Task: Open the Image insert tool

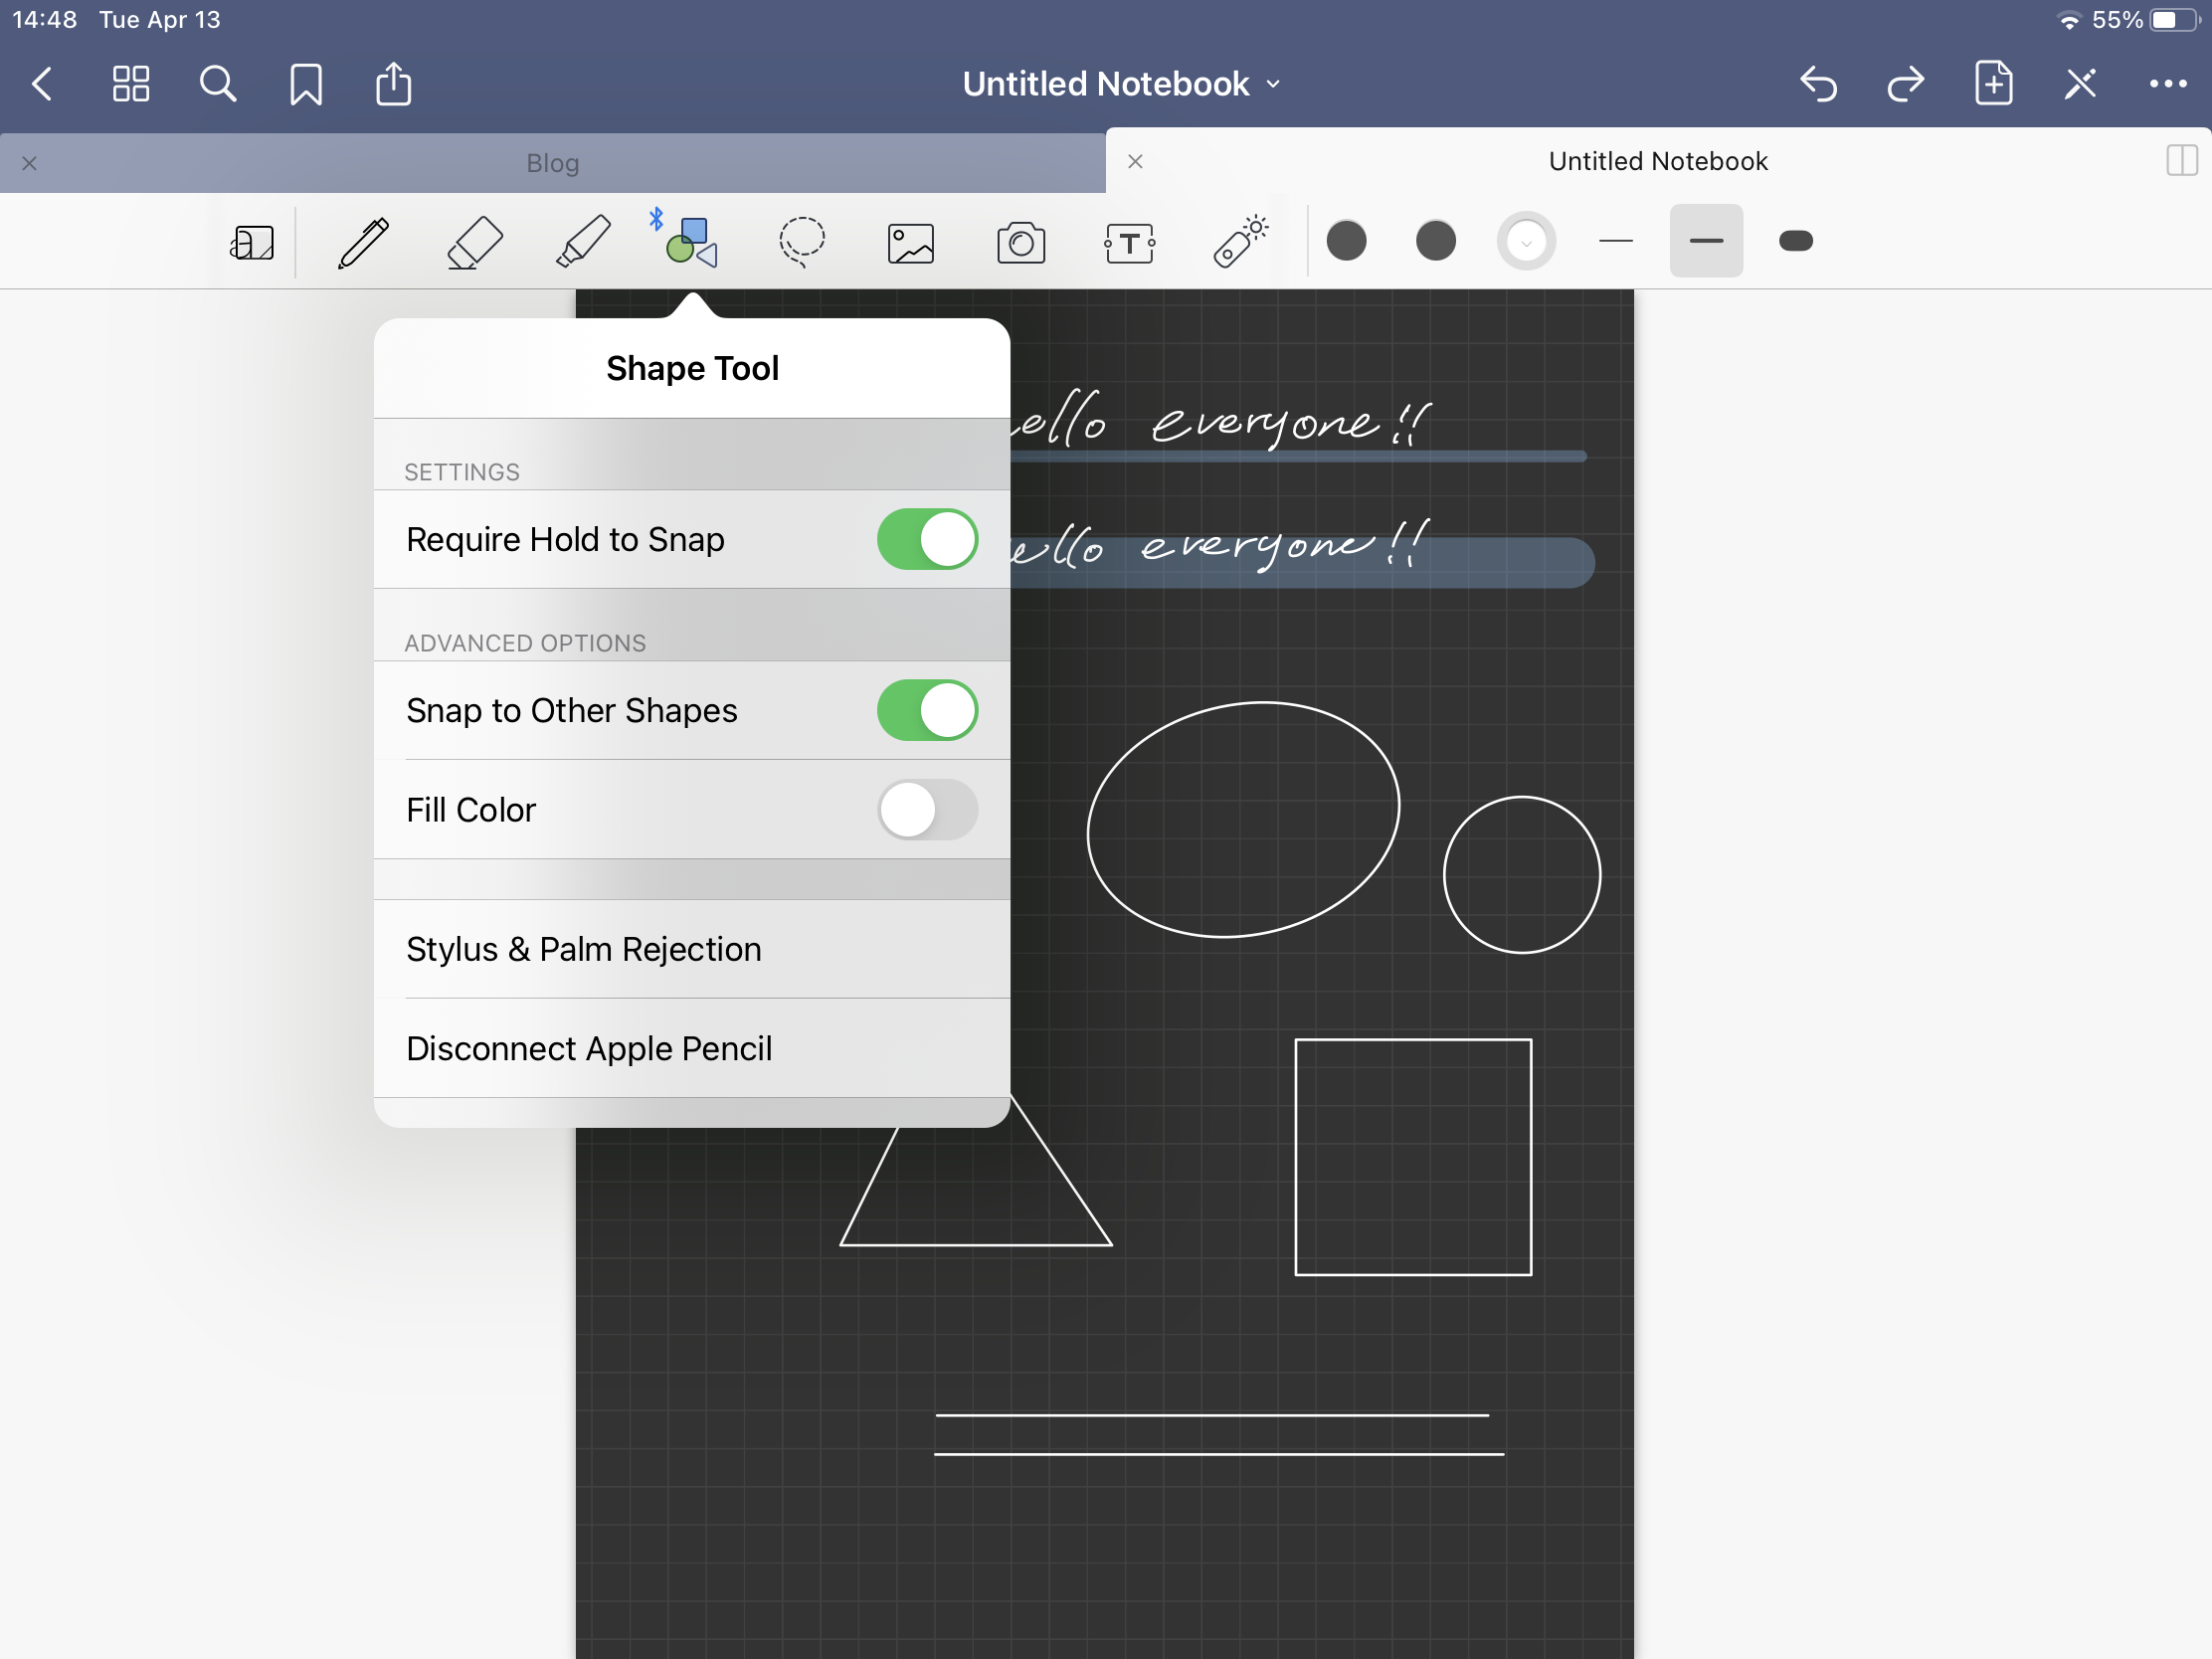Action: point(910,243)
